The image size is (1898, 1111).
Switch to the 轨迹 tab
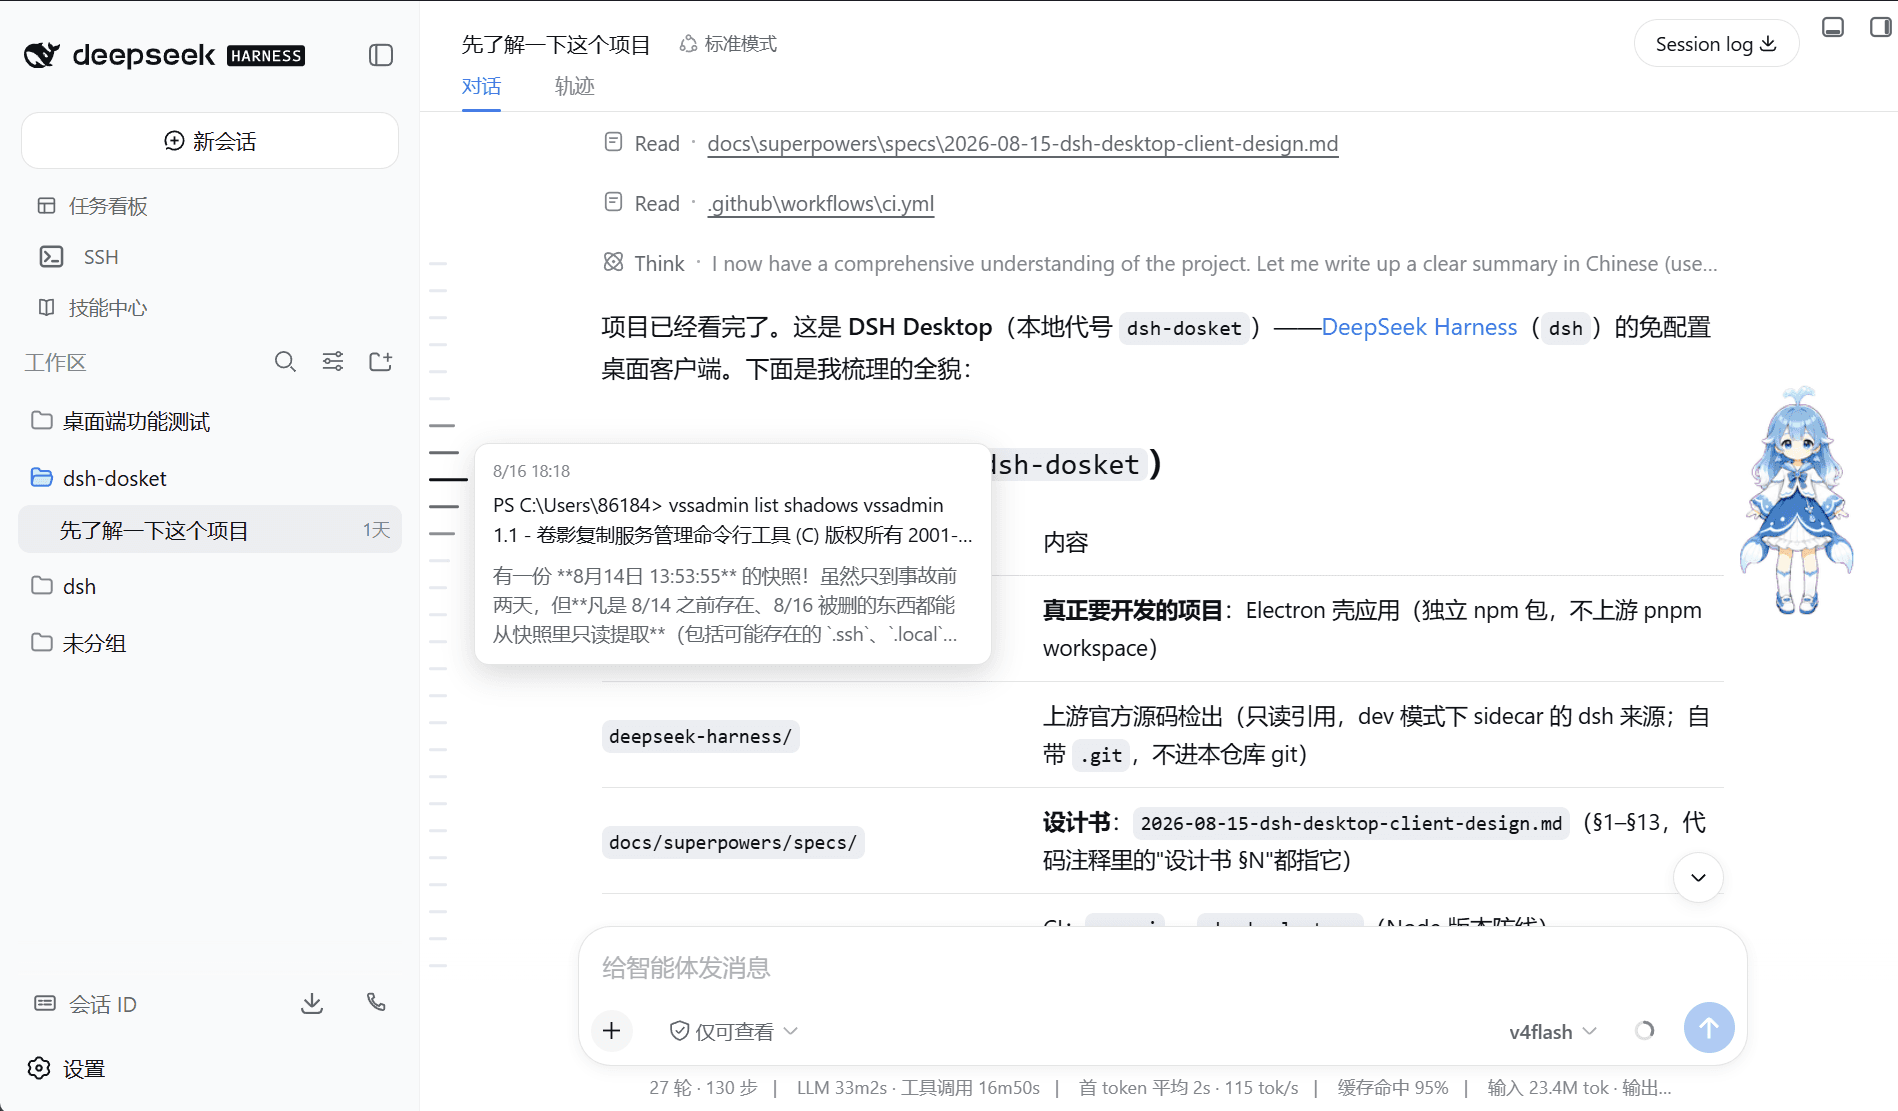(x=575, y=87)
